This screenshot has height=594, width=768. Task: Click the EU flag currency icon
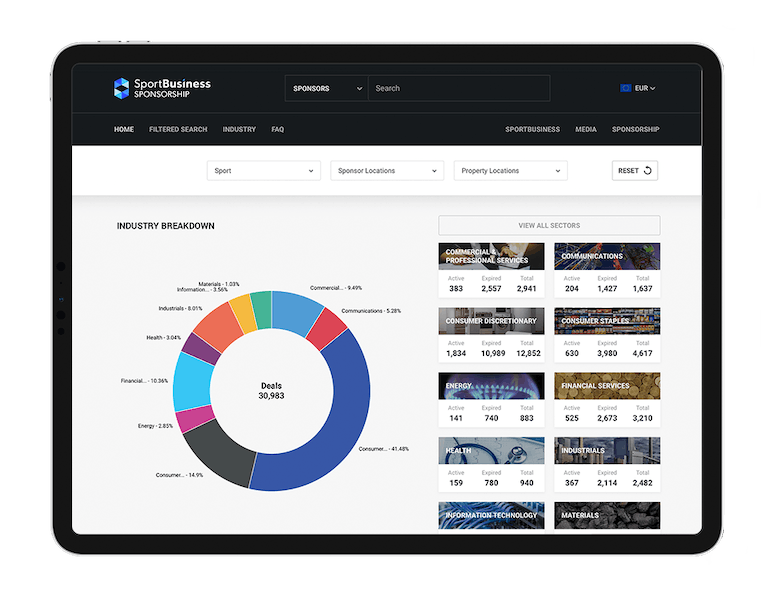click(x=625, y=88)
